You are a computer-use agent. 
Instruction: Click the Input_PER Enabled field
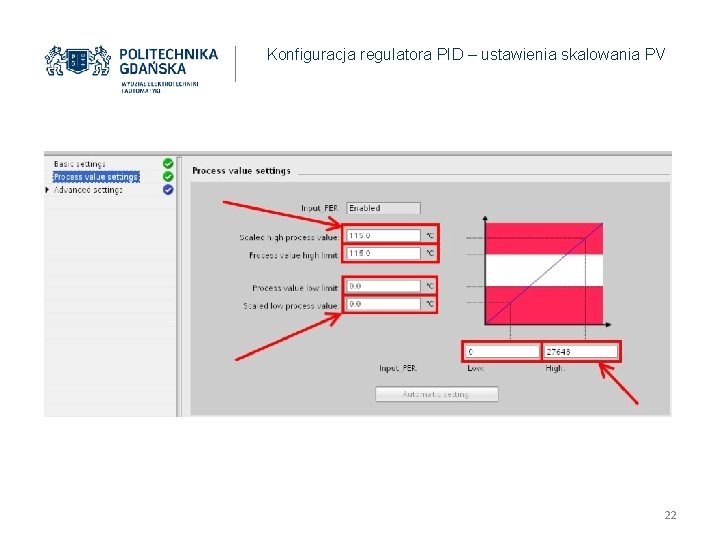click(383, 208)
